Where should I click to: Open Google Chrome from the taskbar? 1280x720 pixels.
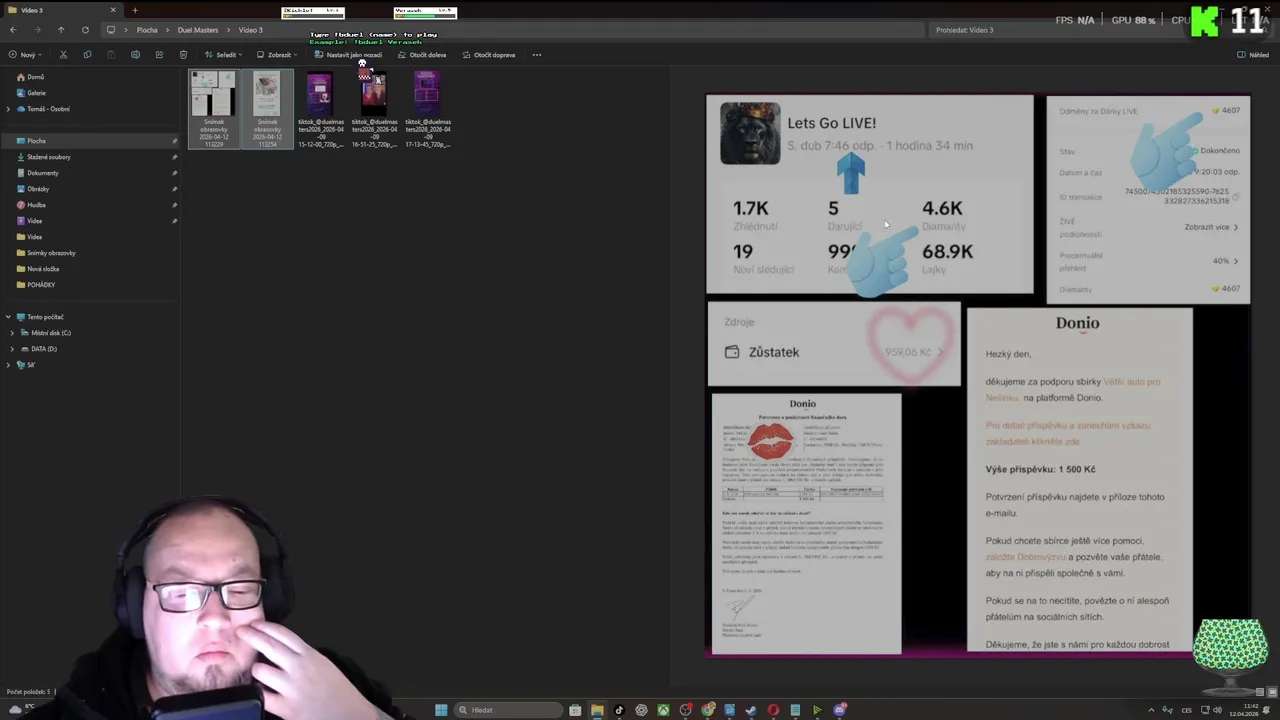(708, 710)
